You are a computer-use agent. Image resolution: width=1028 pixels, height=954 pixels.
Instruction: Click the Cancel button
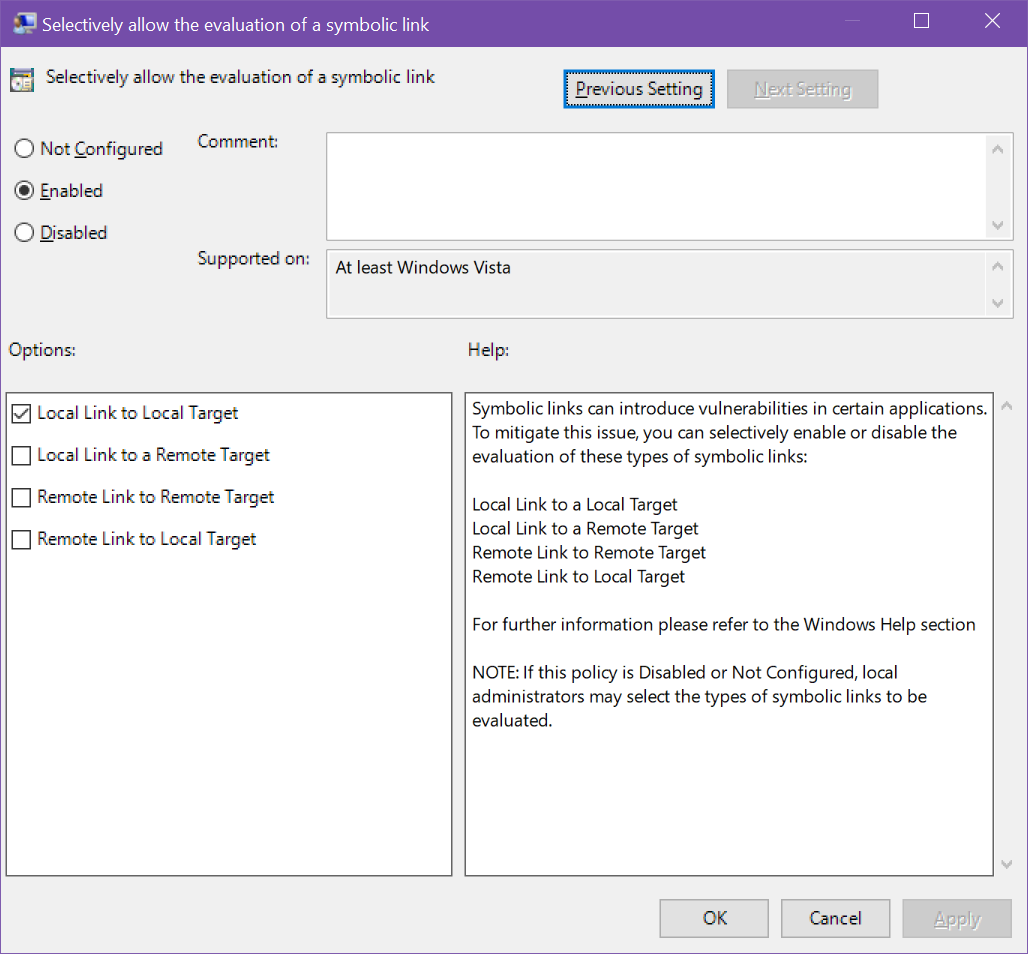point(835,918)
